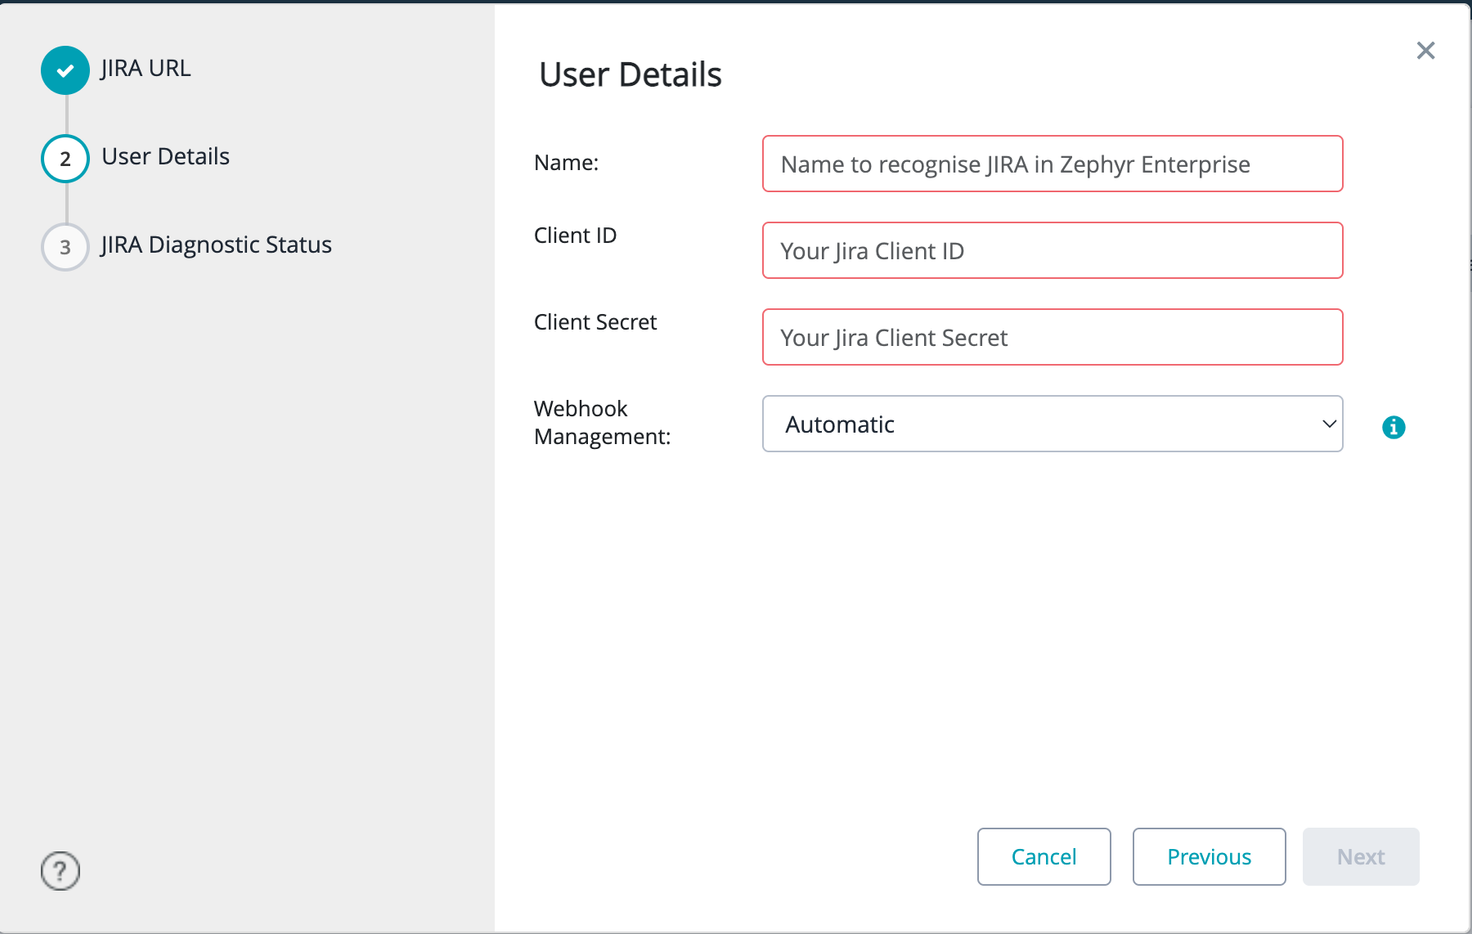1472x934 pixels.
Task: Select the Client Secret input box
Action: coord(1052,337)
